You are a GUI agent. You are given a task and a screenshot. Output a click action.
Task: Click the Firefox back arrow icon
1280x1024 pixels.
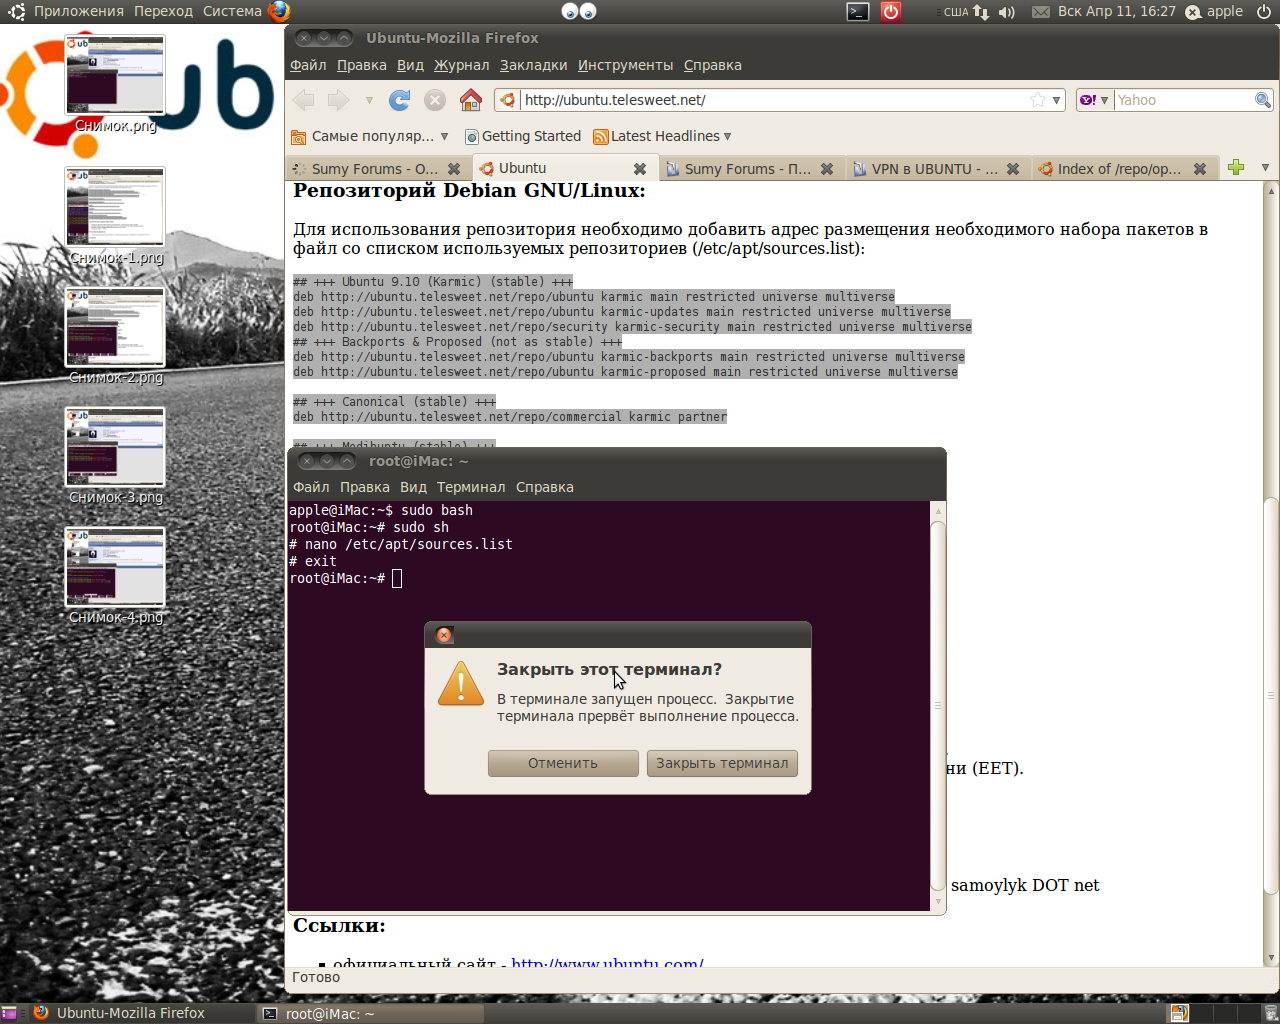pos(304,100)
